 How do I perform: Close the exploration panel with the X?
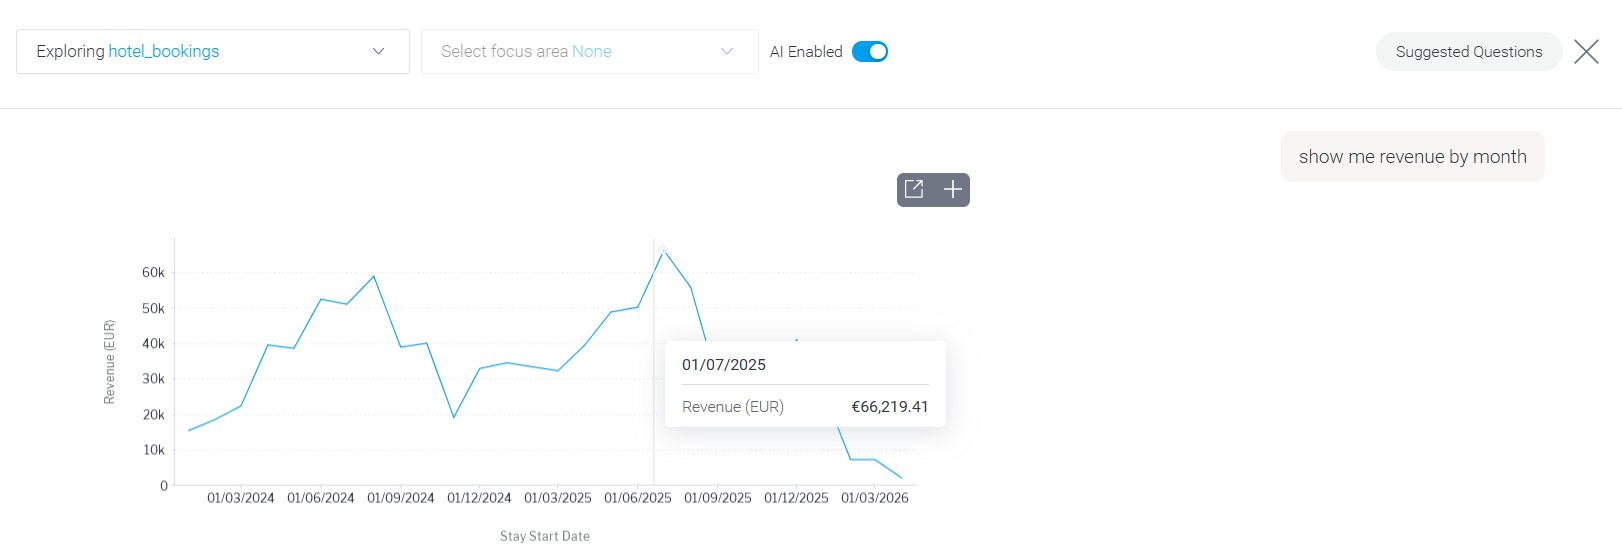(1586, 51)
